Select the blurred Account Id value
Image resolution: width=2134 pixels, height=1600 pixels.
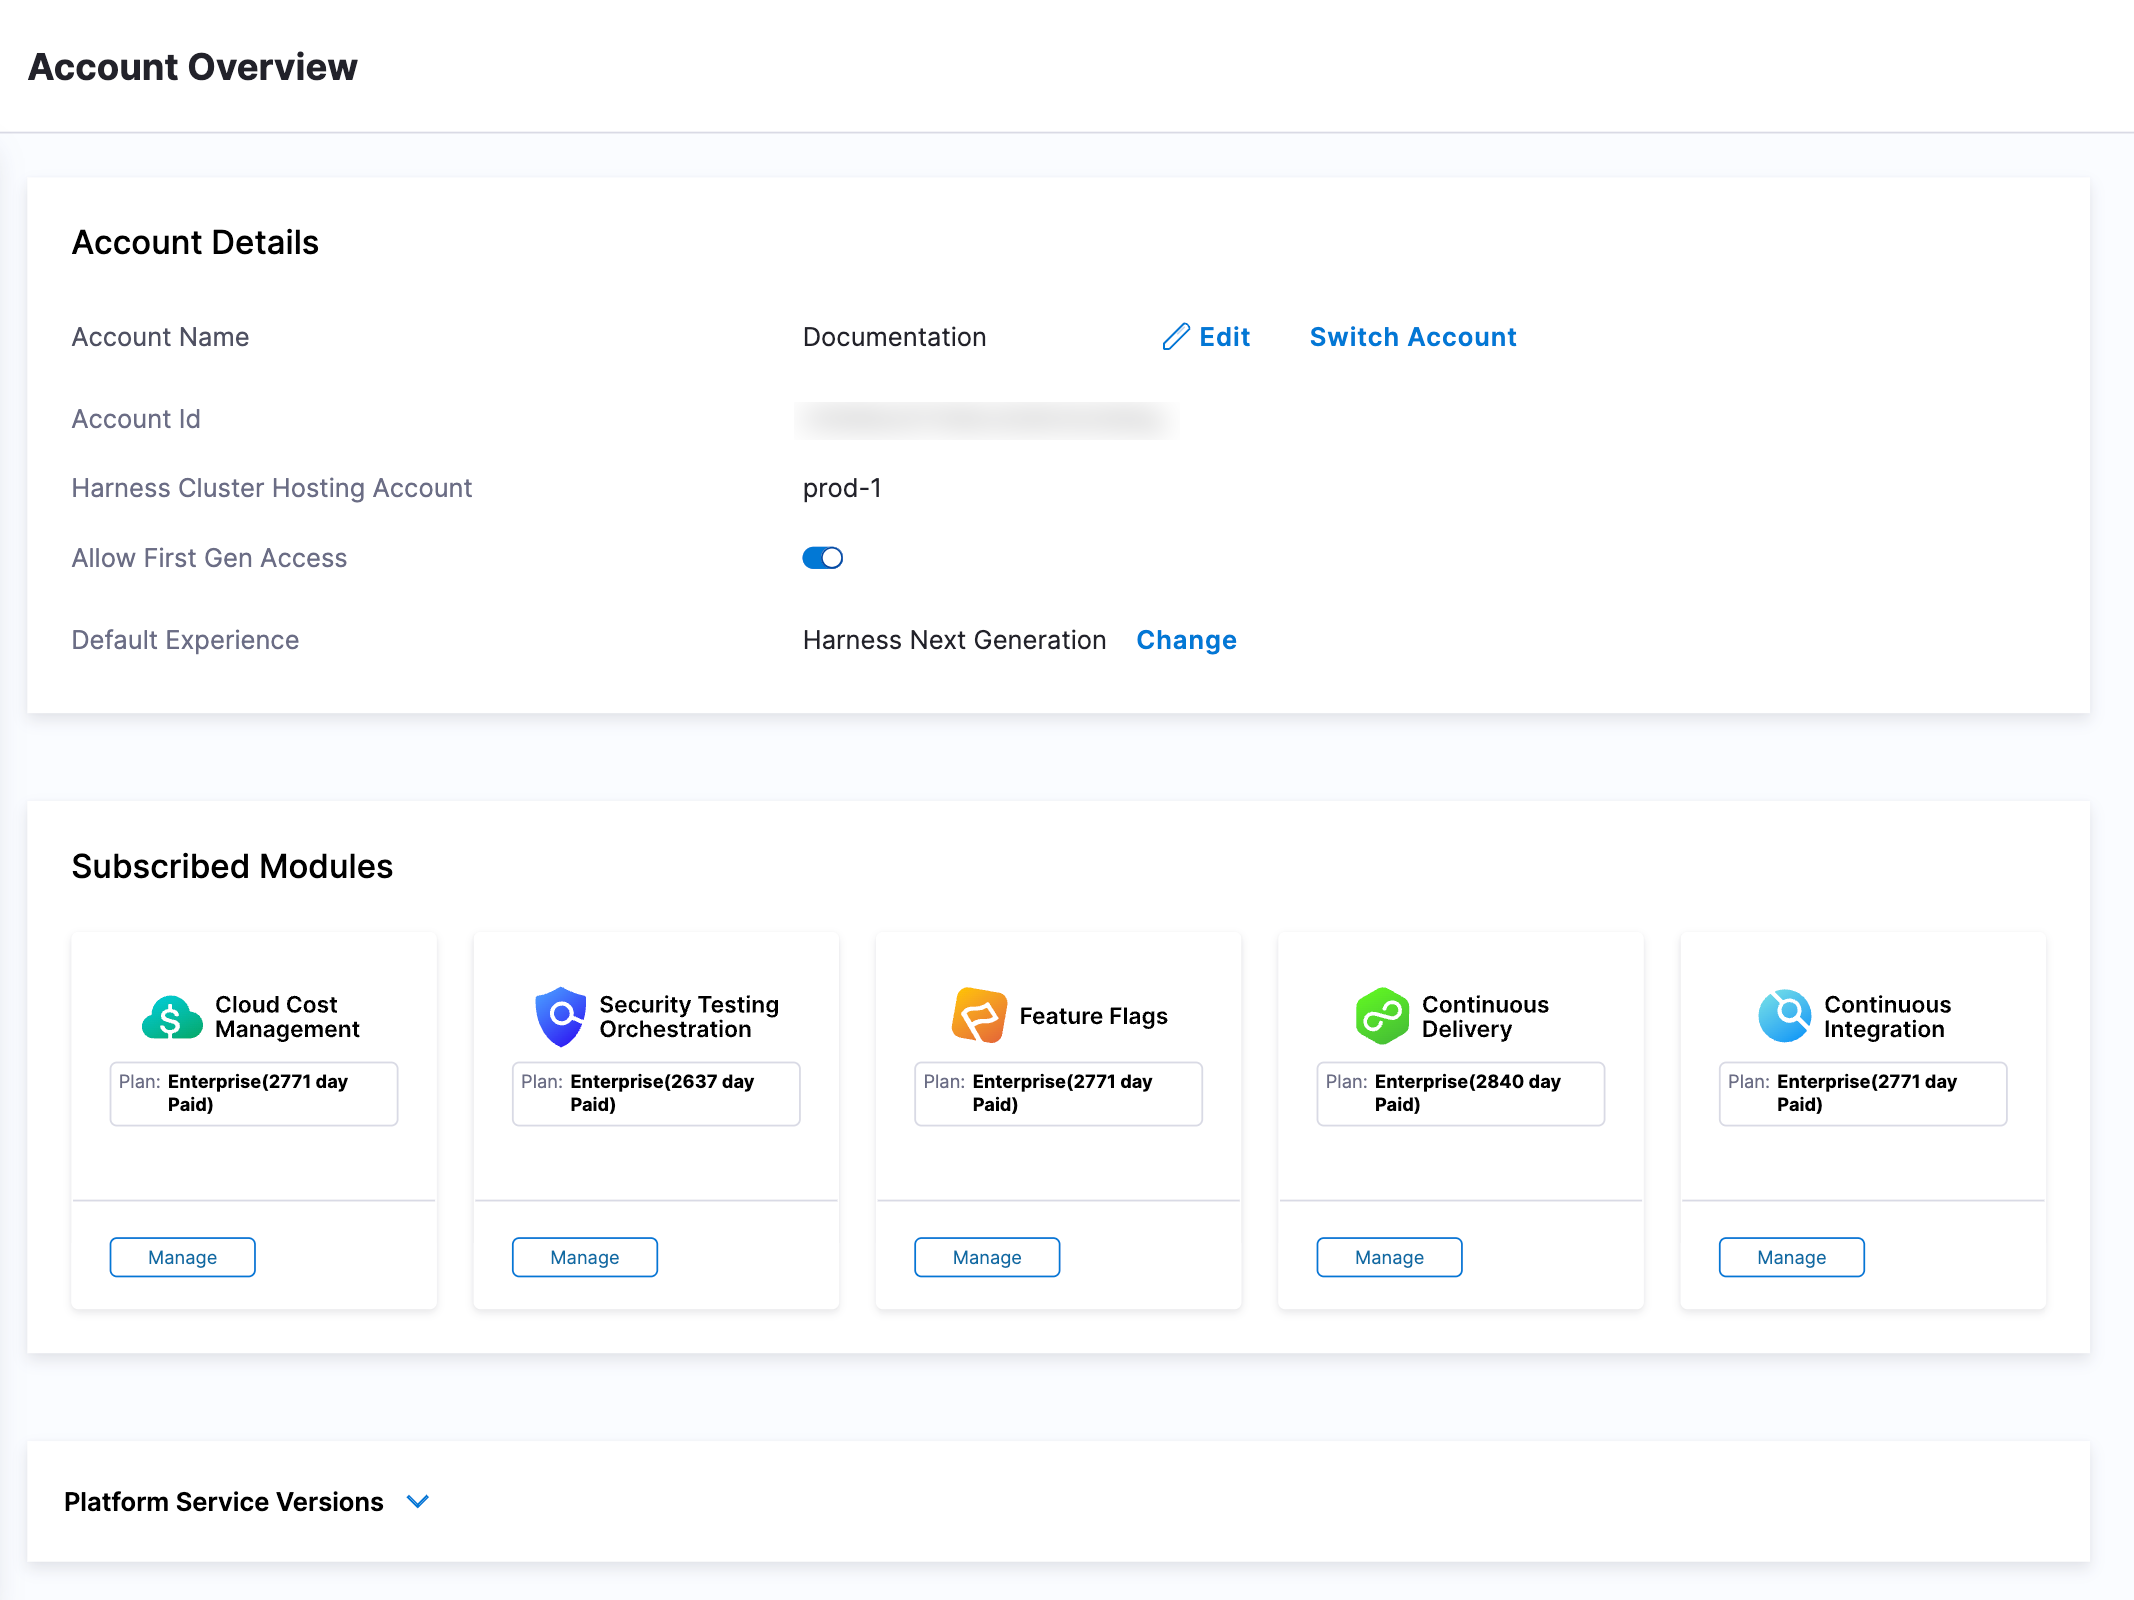tap(986, 420)
